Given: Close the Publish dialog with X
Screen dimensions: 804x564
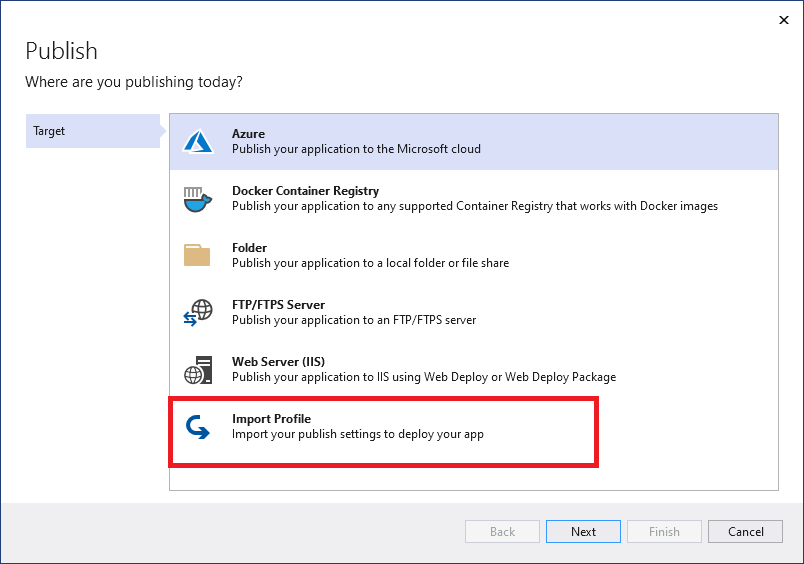Looking at the screenshot, I should pyautogui.click(x=781, y=19).
